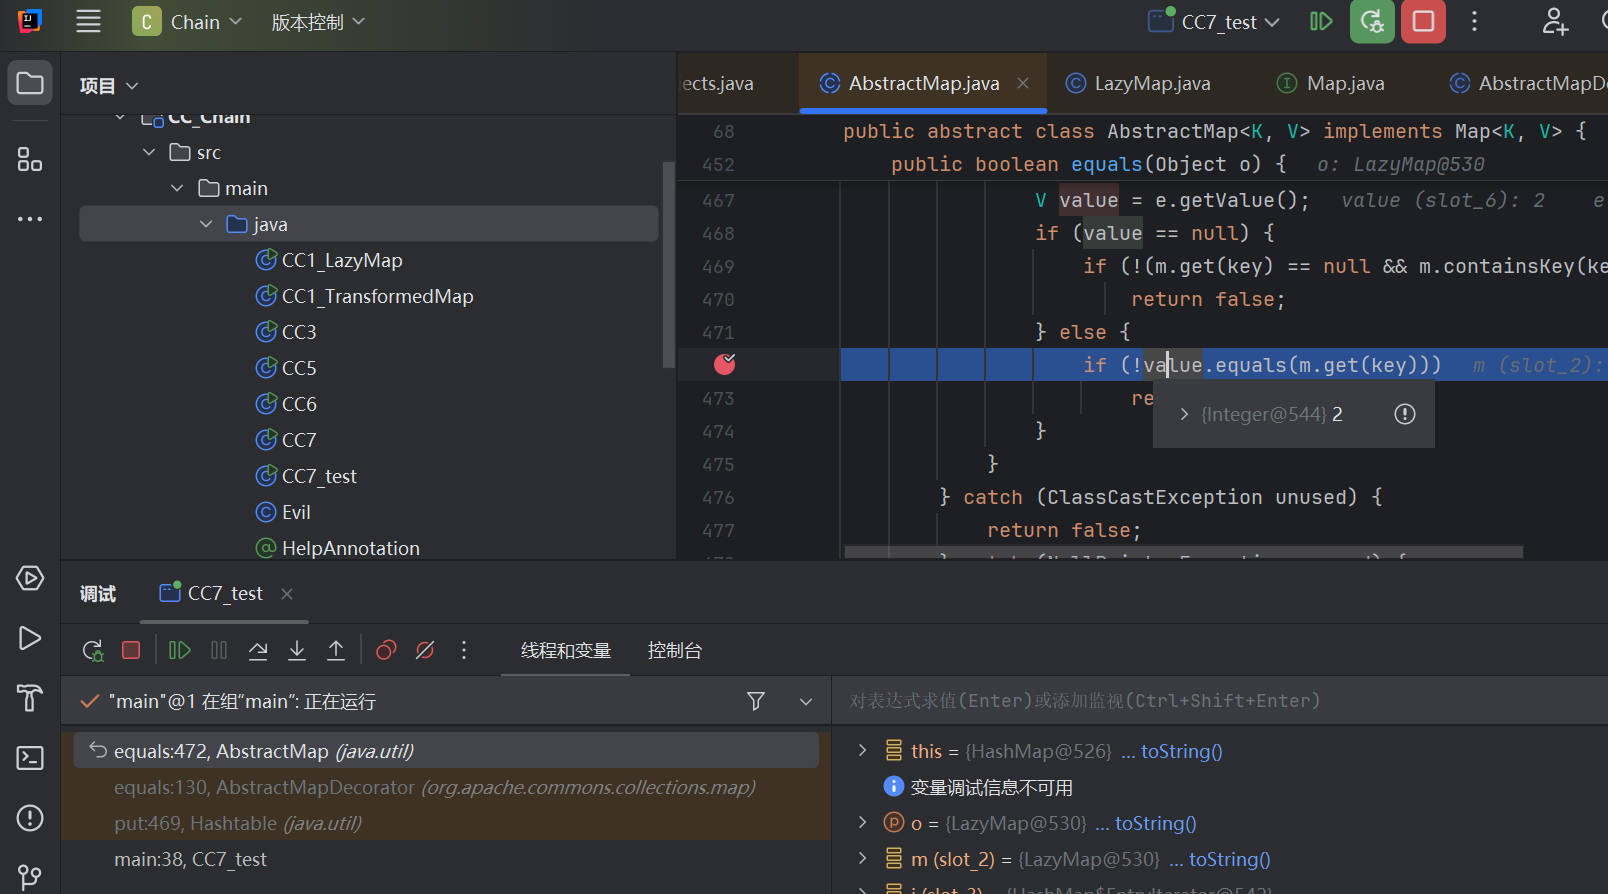Open the Services tool window
Viewport: 1608px width, 894px height.
coord(30,579)
